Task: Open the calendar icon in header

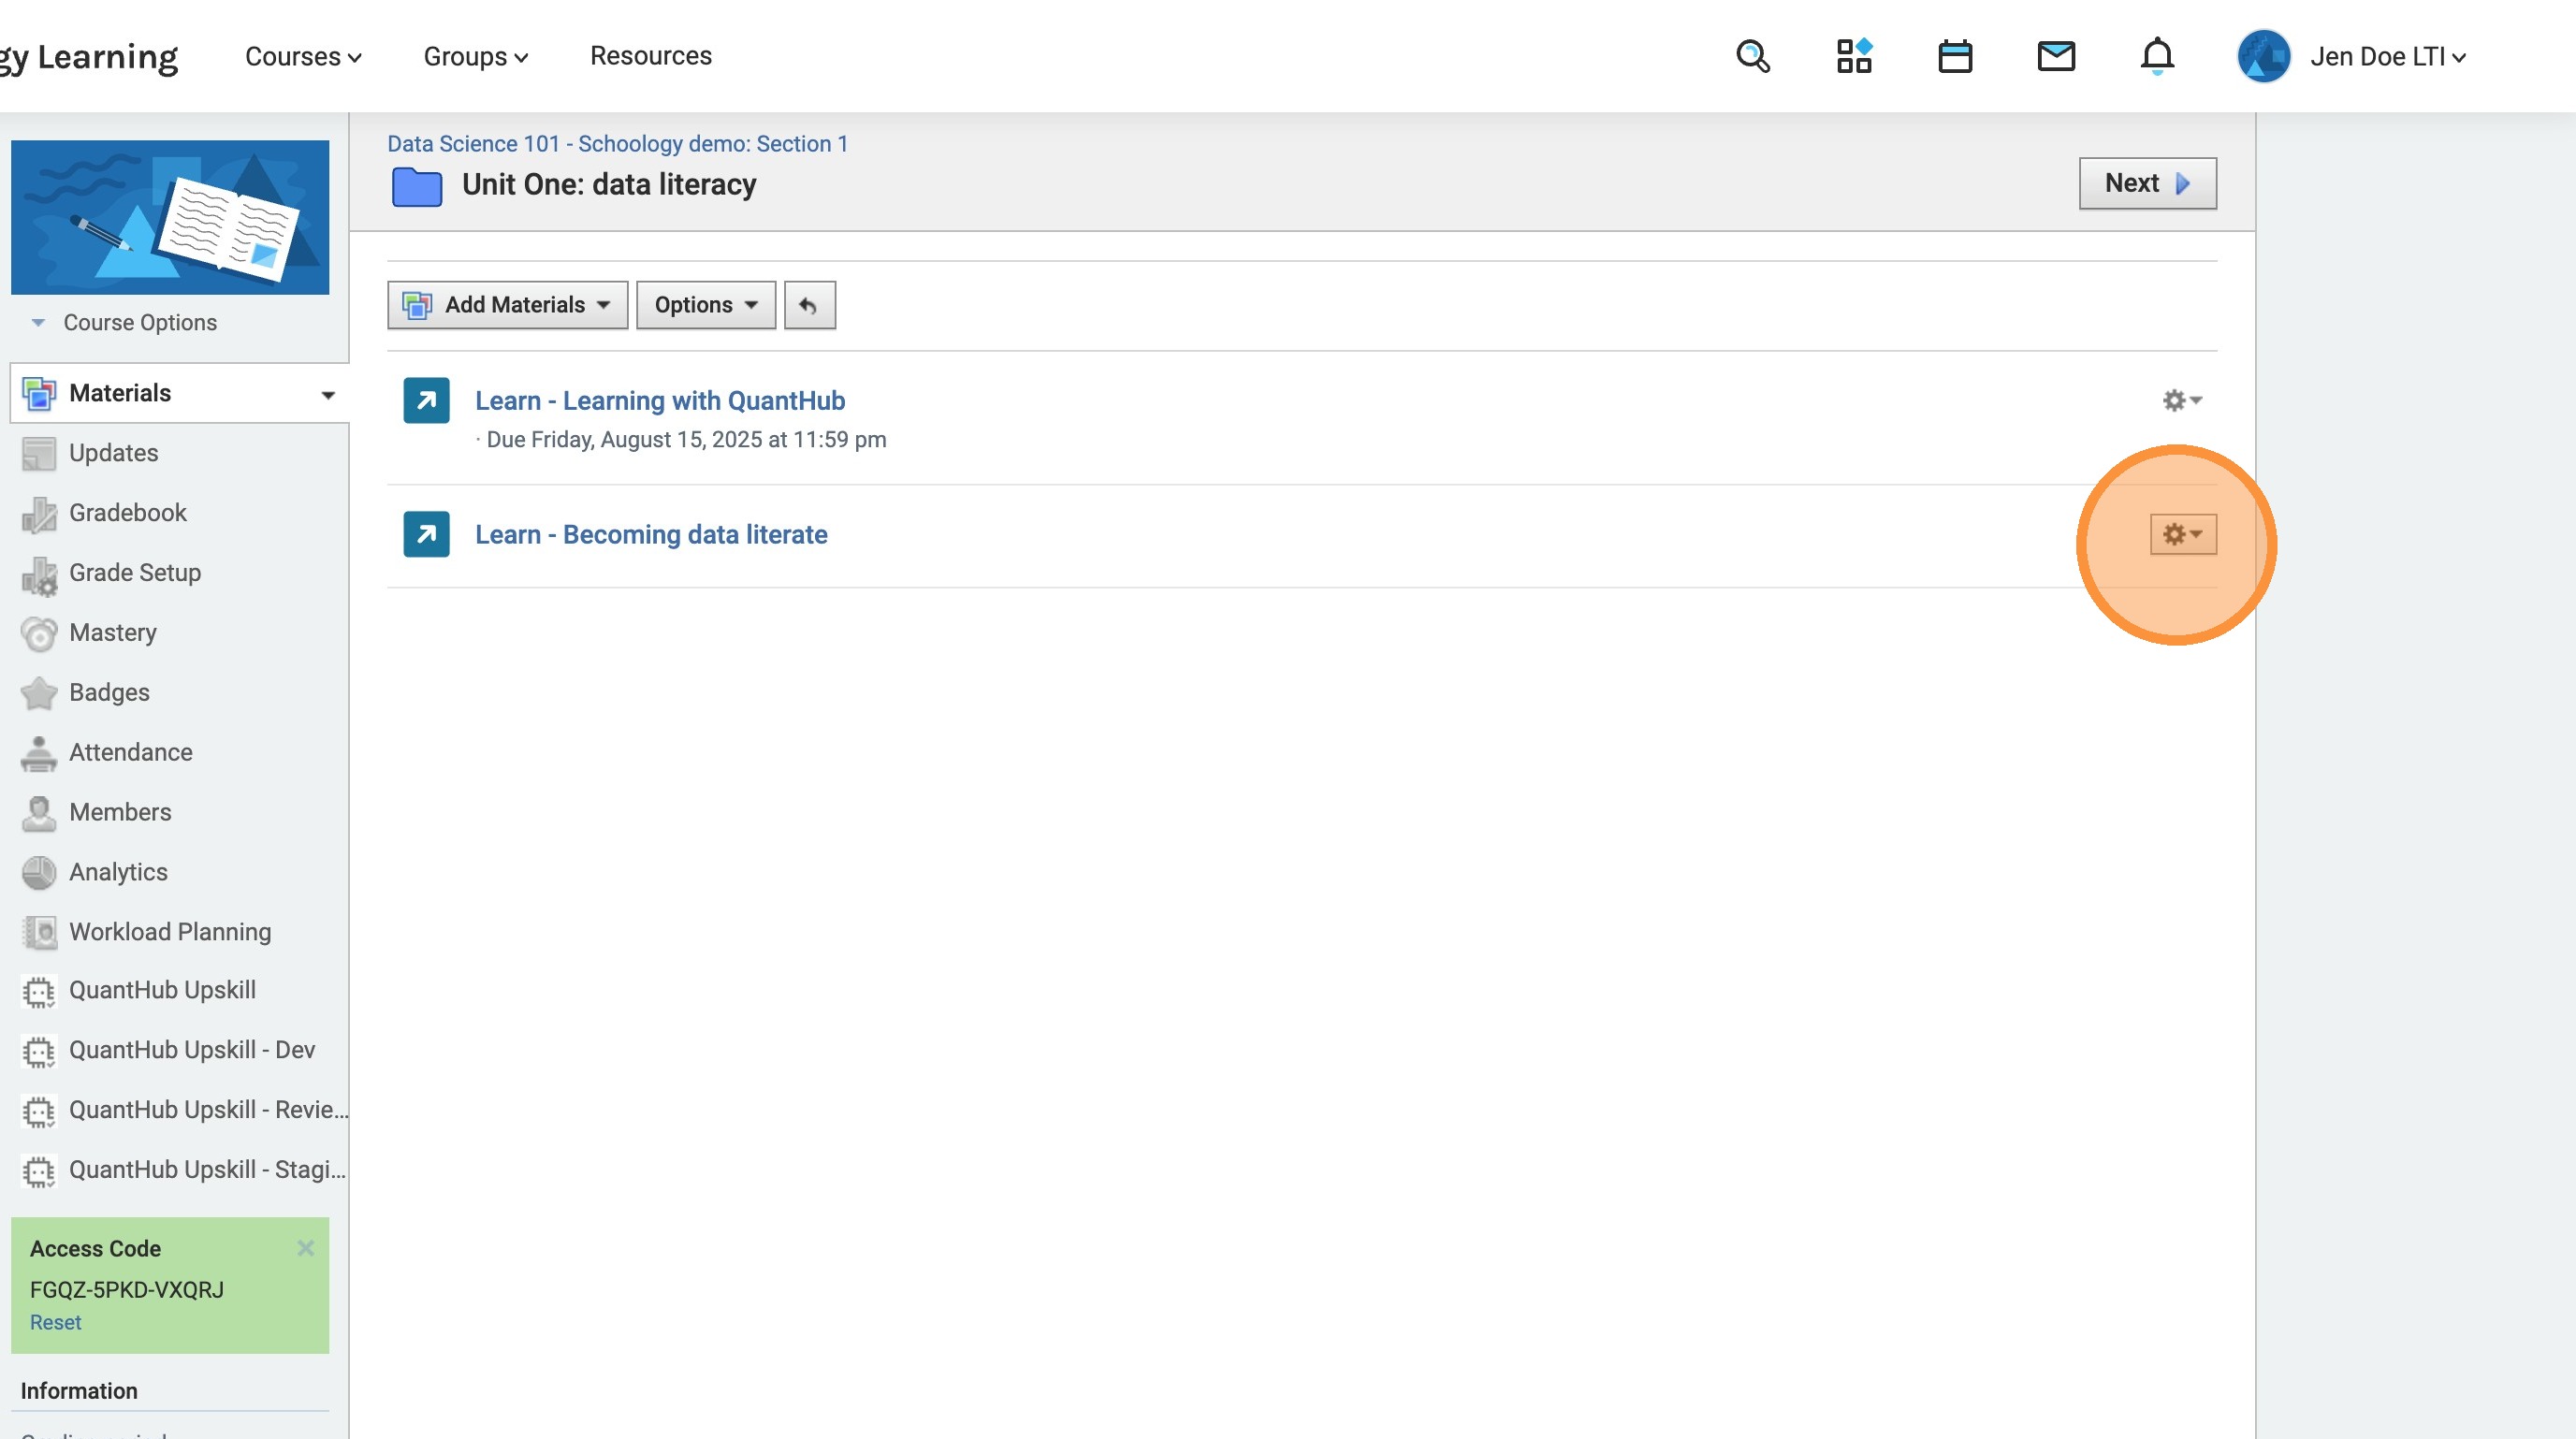Action: (1954, 56)
